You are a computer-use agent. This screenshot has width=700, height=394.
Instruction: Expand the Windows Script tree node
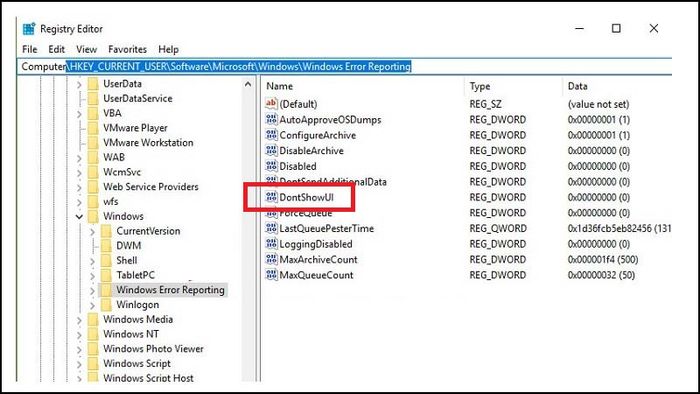point(79,364)
